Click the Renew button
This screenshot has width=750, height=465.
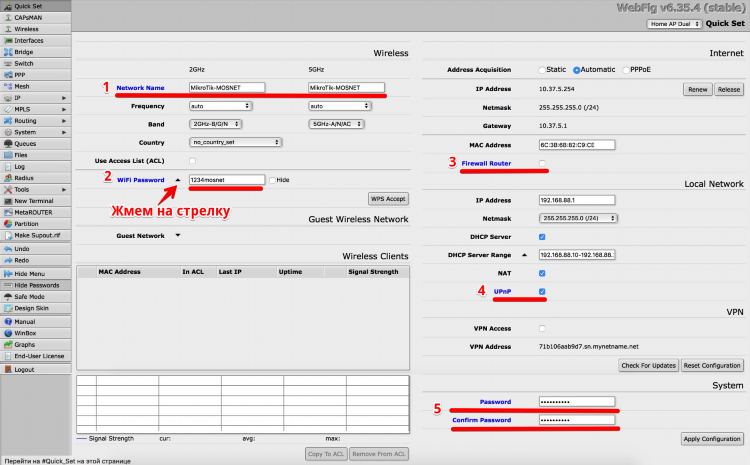point(697,89)
